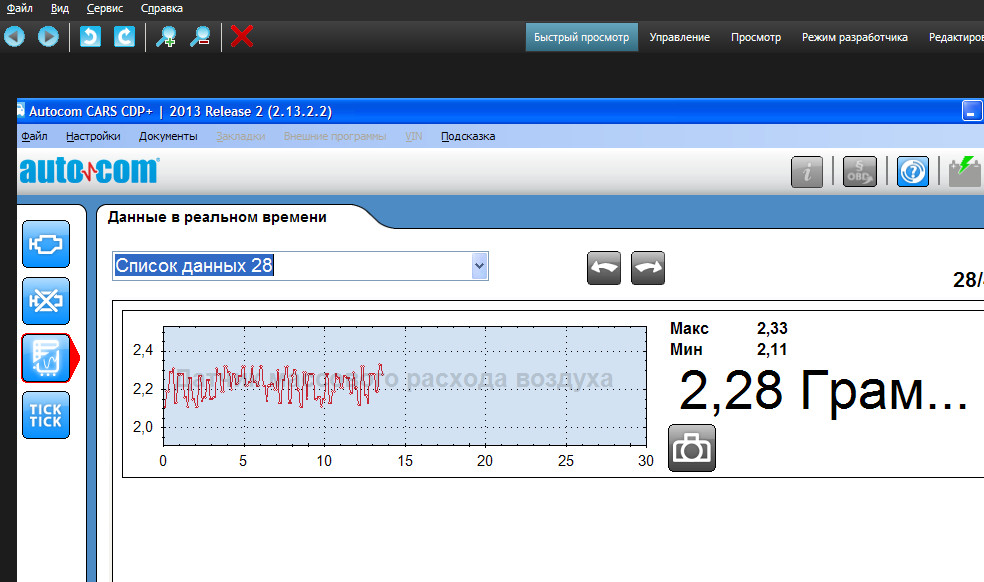This screenshot has height=582, width=984.
Task: Open the 'Быстрый просмотр' tab
Action: point(581,37)
